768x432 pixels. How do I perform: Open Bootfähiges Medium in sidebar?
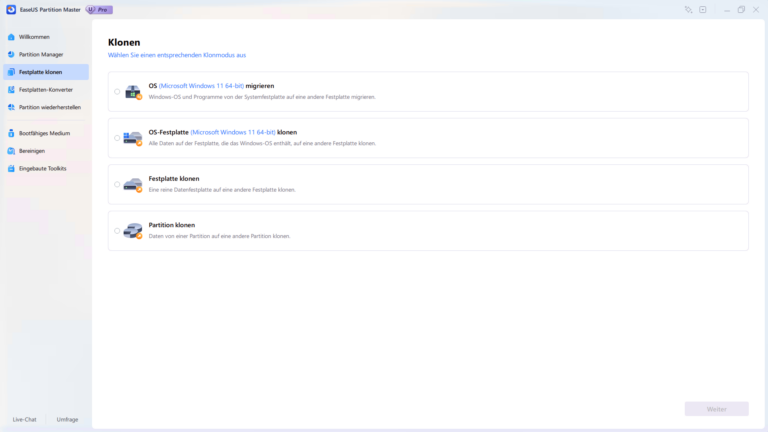click(46, 133)
